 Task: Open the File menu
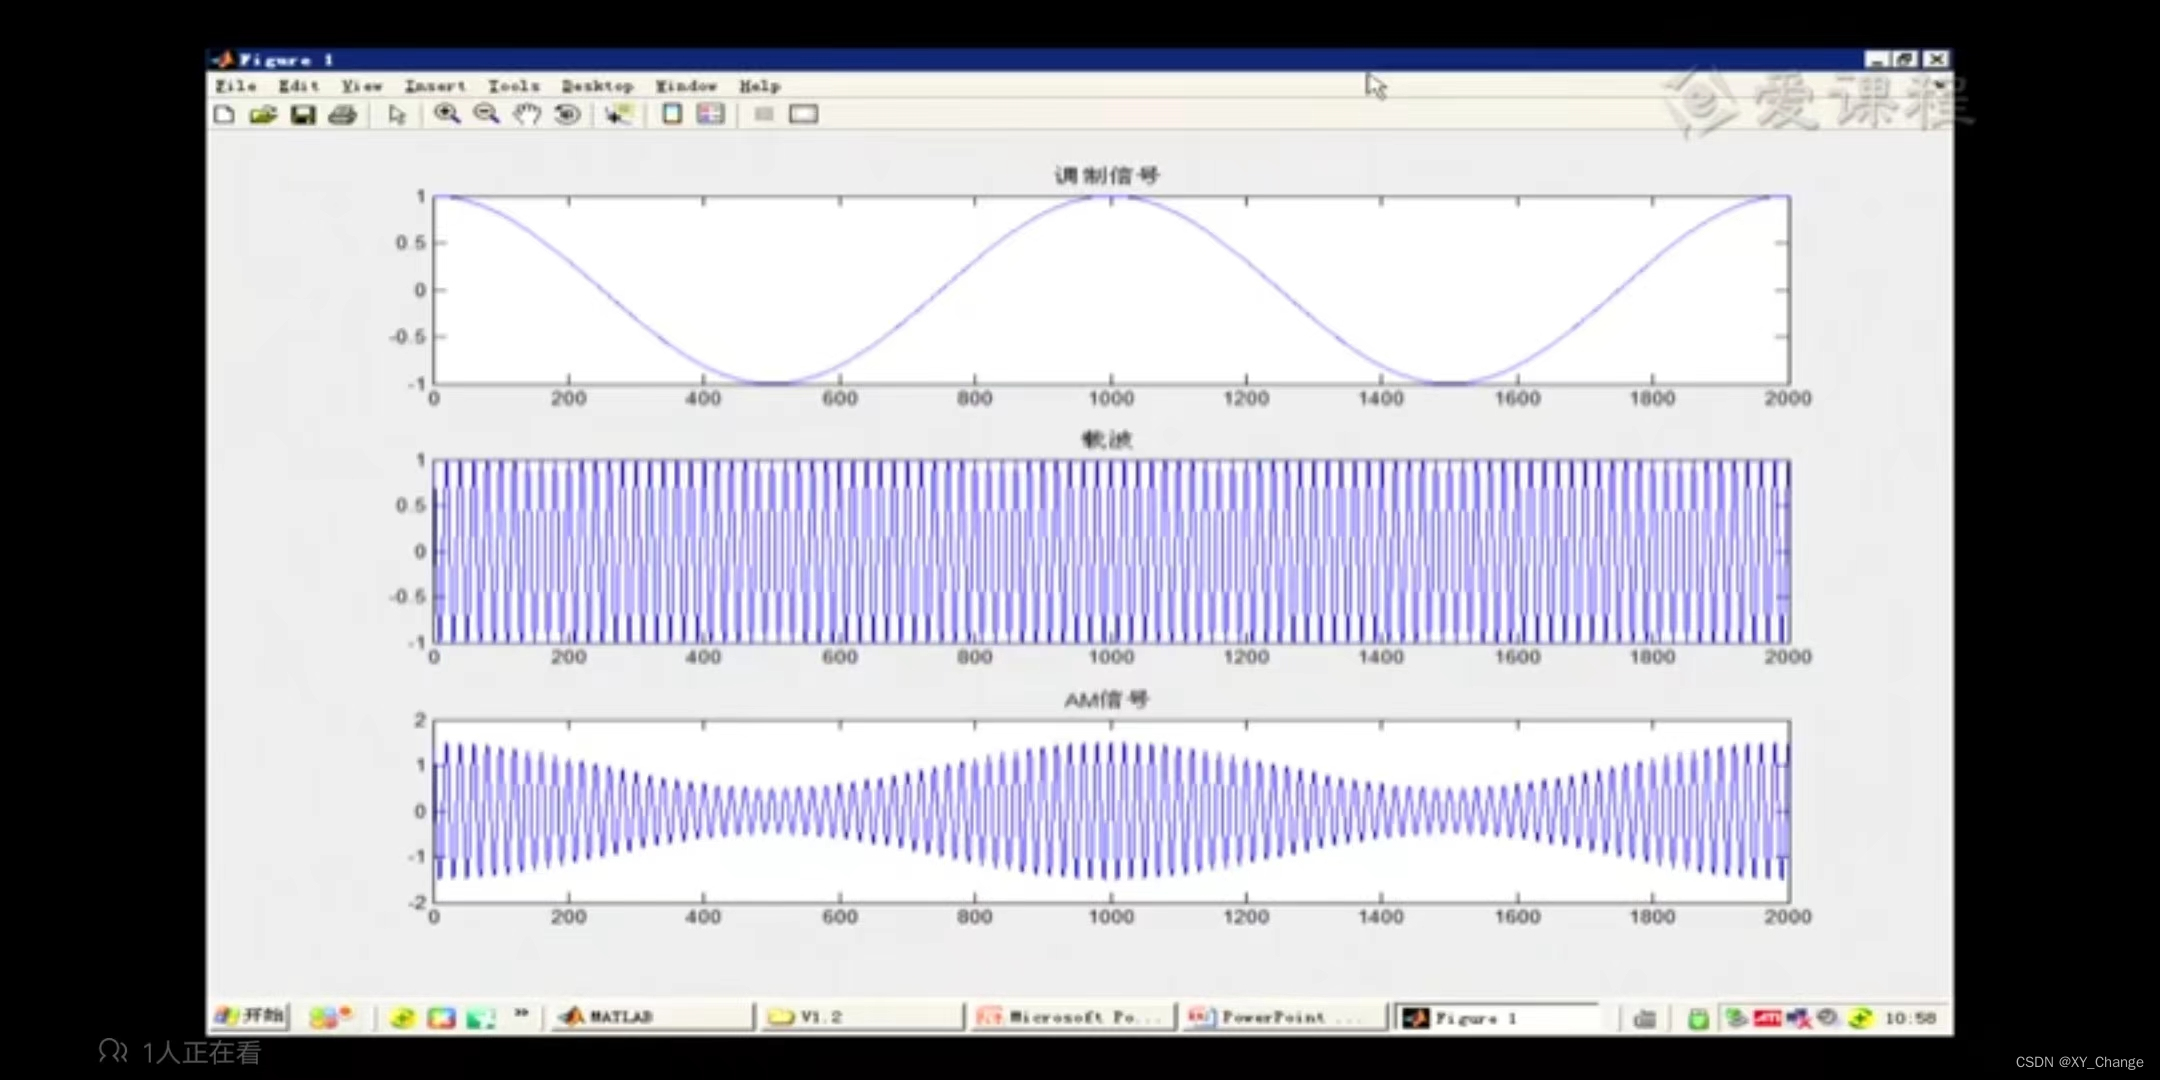pos(236,86)
